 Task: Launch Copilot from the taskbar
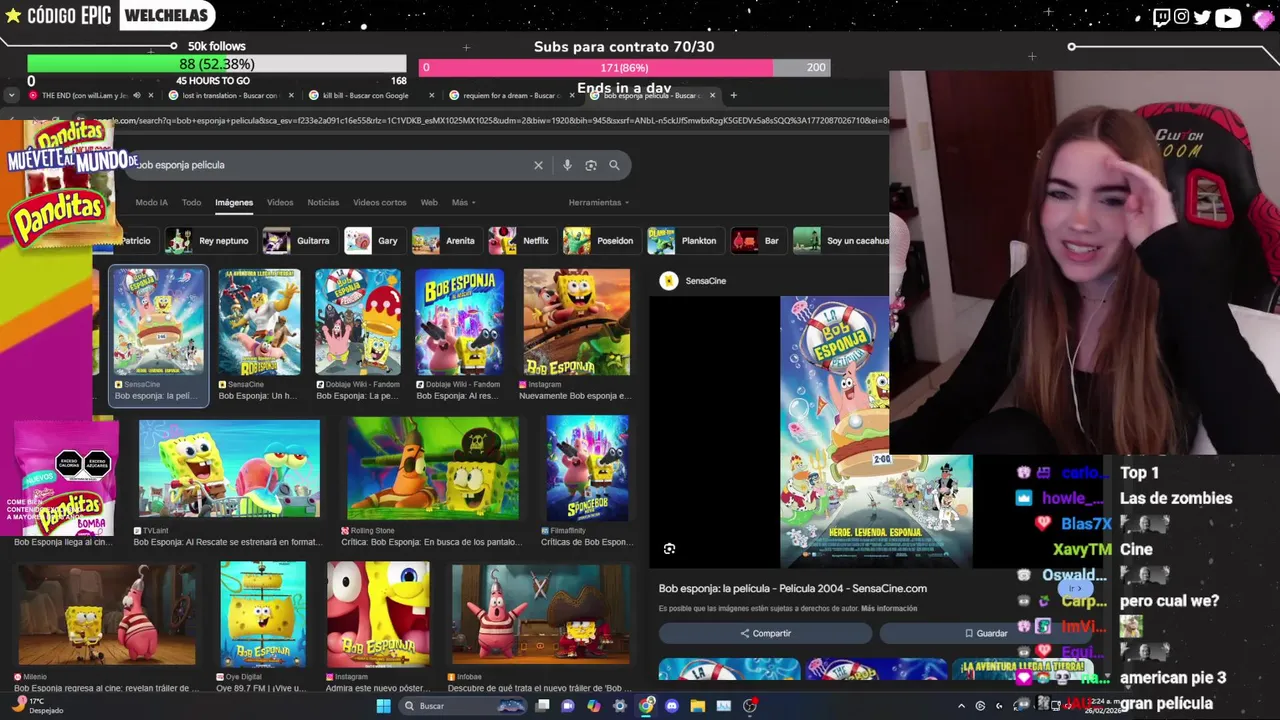pyautogui.click(x=594, y=706)
